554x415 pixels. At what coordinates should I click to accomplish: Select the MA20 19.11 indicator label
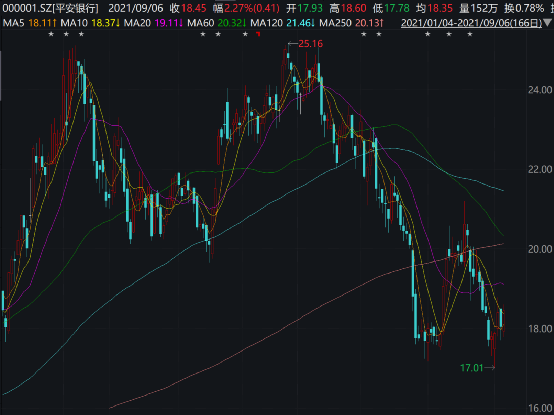click(153, 23)
